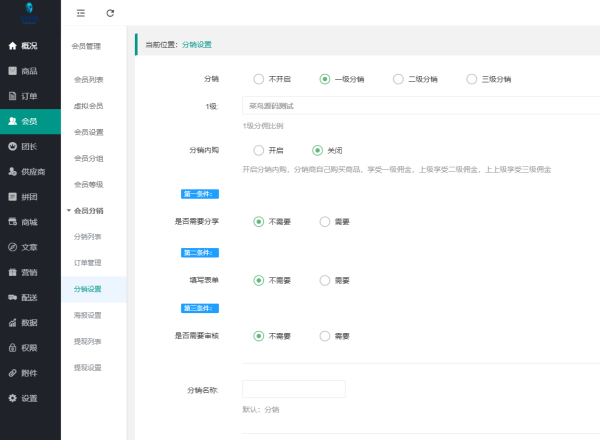Open 分销列表 submenu item
This screenshot has width=600, height=440.
[88, 237]
